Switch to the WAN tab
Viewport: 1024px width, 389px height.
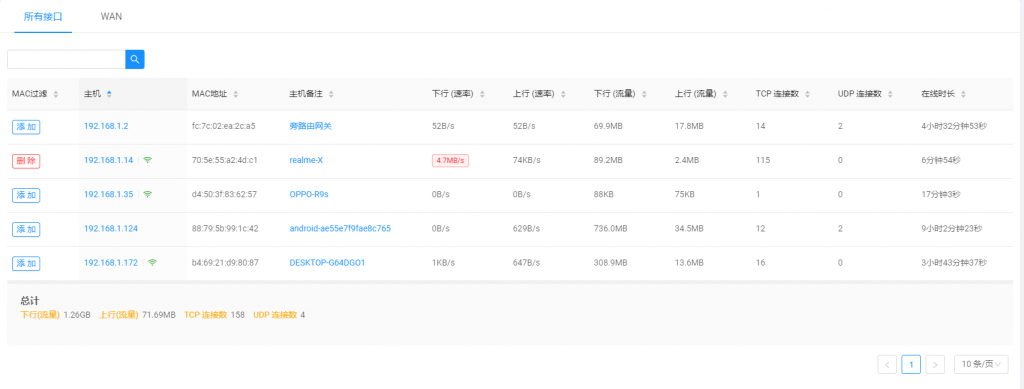coord(111,16)
